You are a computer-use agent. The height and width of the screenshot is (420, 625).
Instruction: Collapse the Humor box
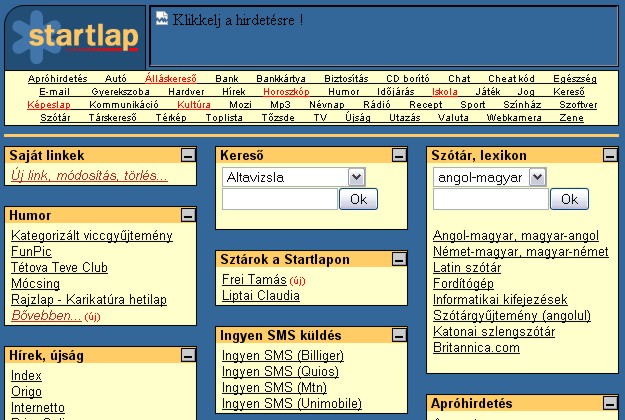(x=188, y=215)
